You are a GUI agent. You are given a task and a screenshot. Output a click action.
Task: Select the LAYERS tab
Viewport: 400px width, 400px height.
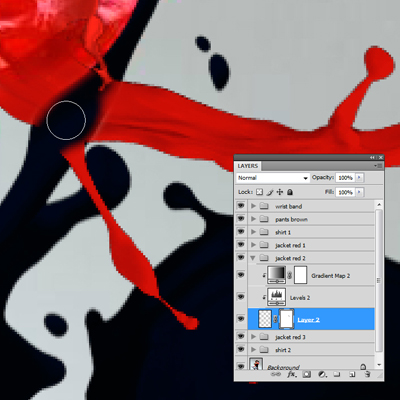pyautogui.click(x=248, y=166)
